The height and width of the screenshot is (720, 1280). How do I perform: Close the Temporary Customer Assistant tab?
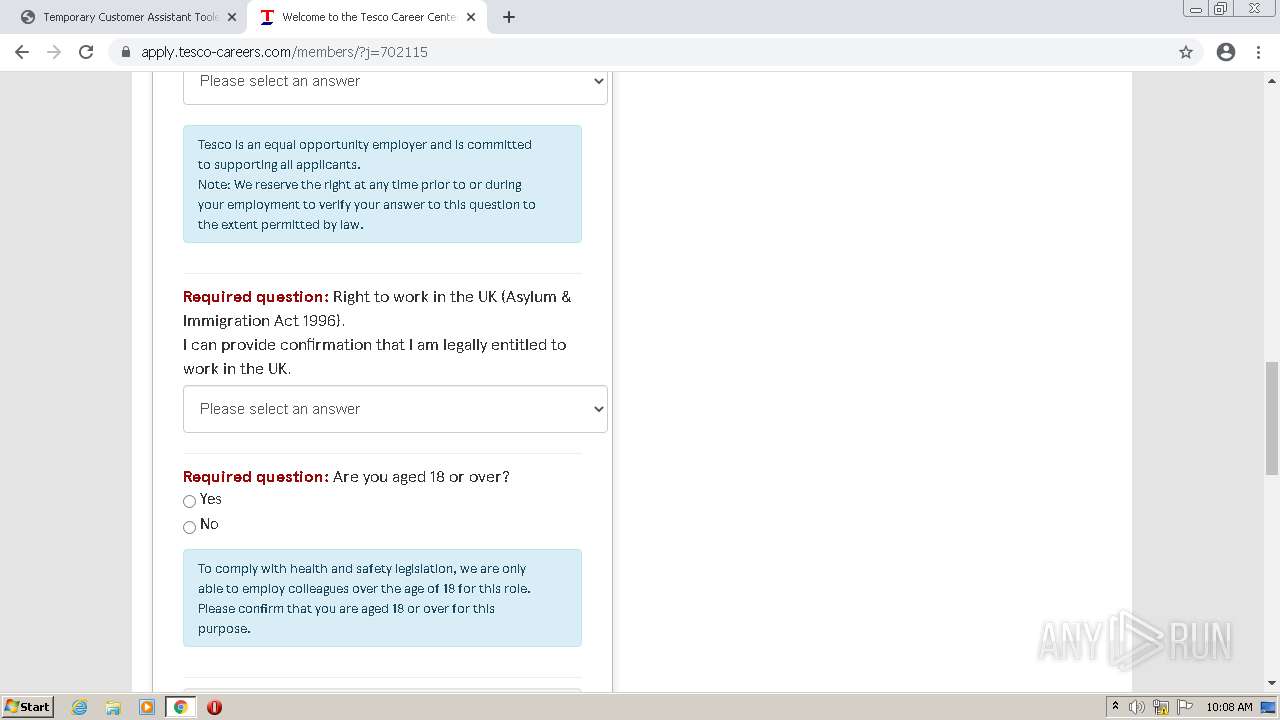232,17
